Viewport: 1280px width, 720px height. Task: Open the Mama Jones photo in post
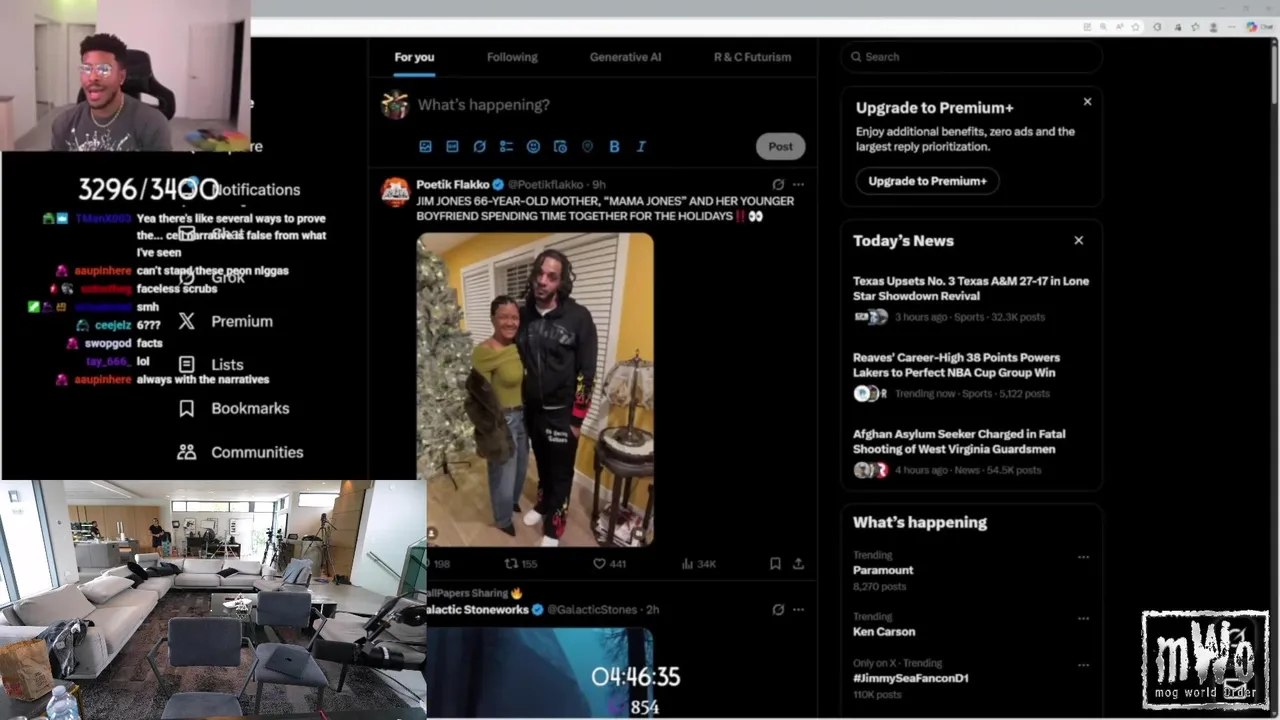point(535,390)
